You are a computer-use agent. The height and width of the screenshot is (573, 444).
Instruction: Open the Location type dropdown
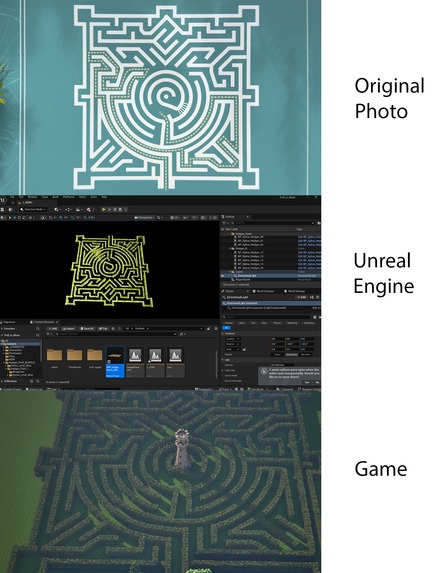coord(233,339)
